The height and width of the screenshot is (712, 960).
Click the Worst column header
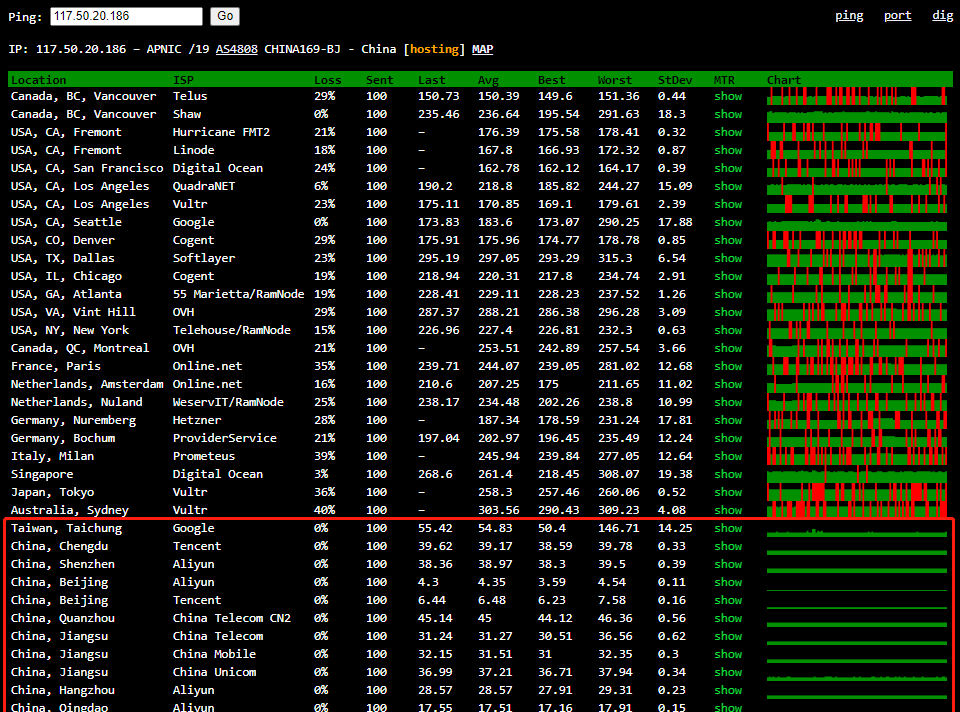[x=615, y=80]
